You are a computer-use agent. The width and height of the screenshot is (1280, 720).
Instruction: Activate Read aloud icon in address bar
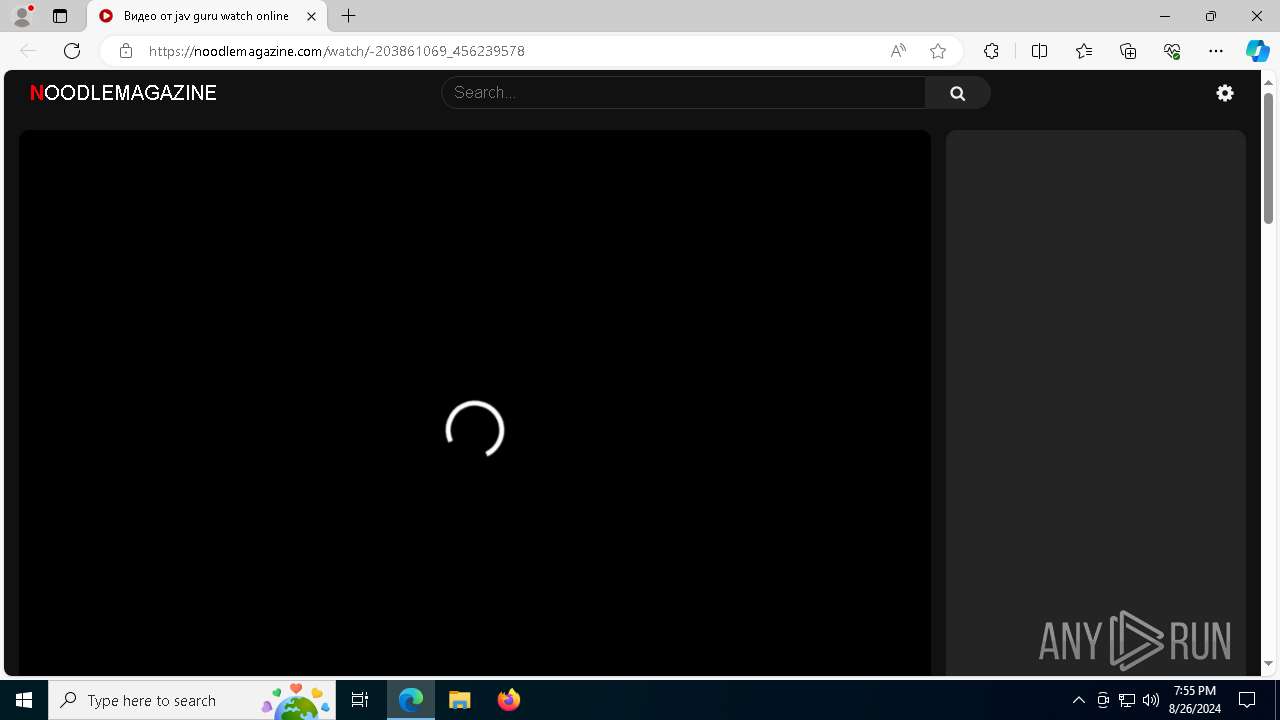click(898, 51)
